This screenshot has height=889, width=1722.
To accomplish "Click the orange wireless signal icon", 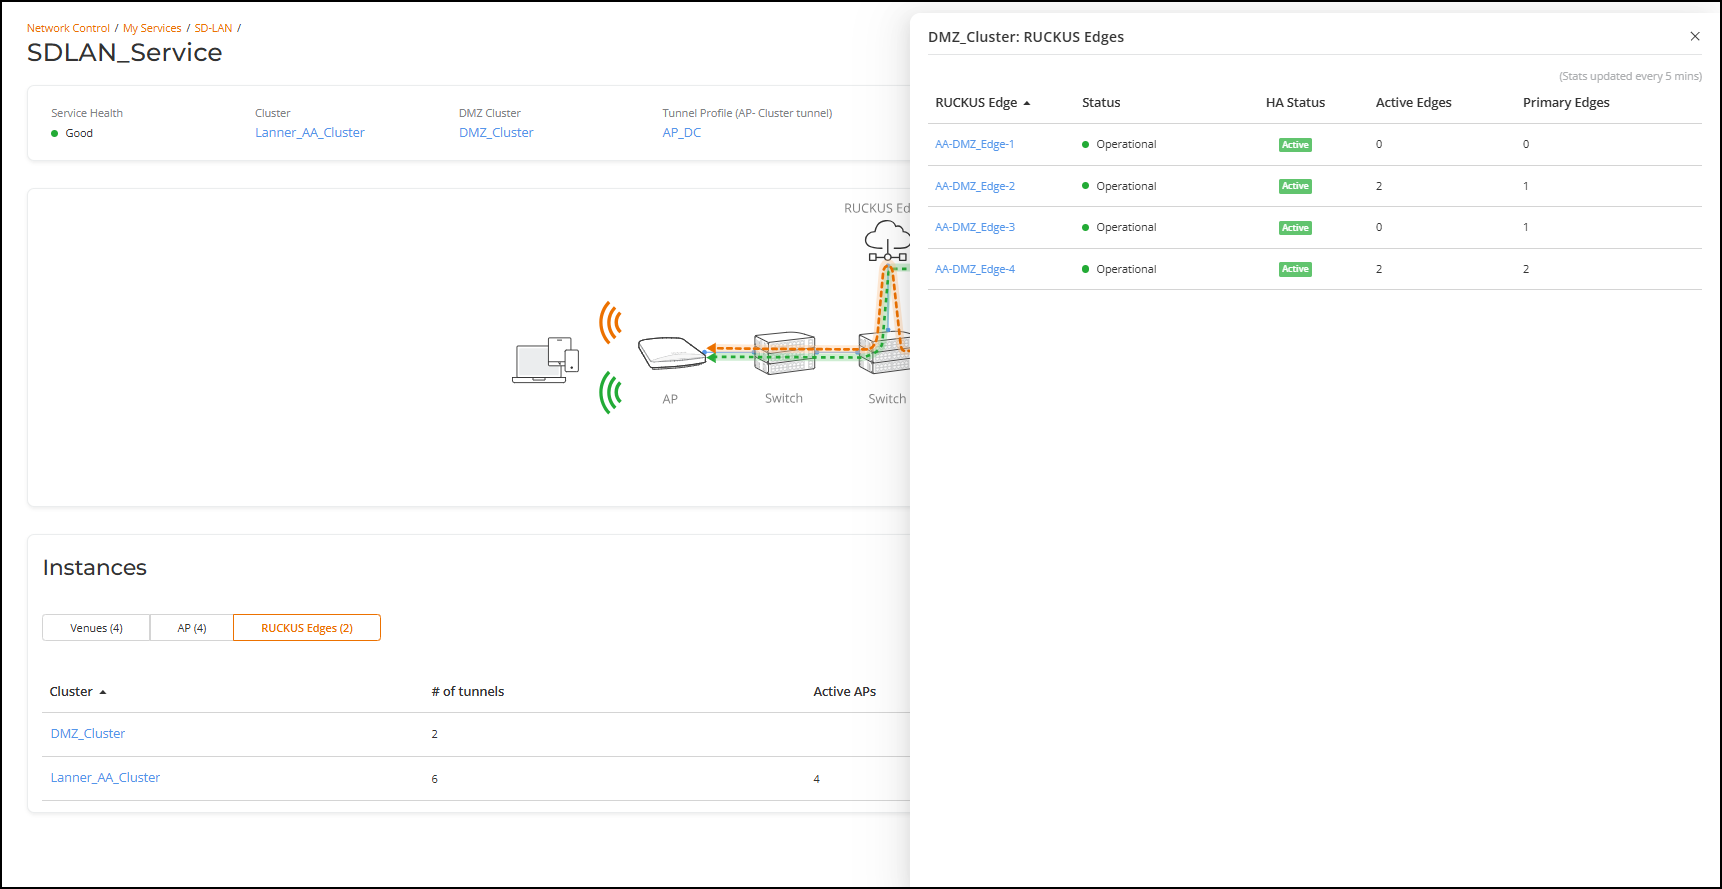I will click(610, 322).
